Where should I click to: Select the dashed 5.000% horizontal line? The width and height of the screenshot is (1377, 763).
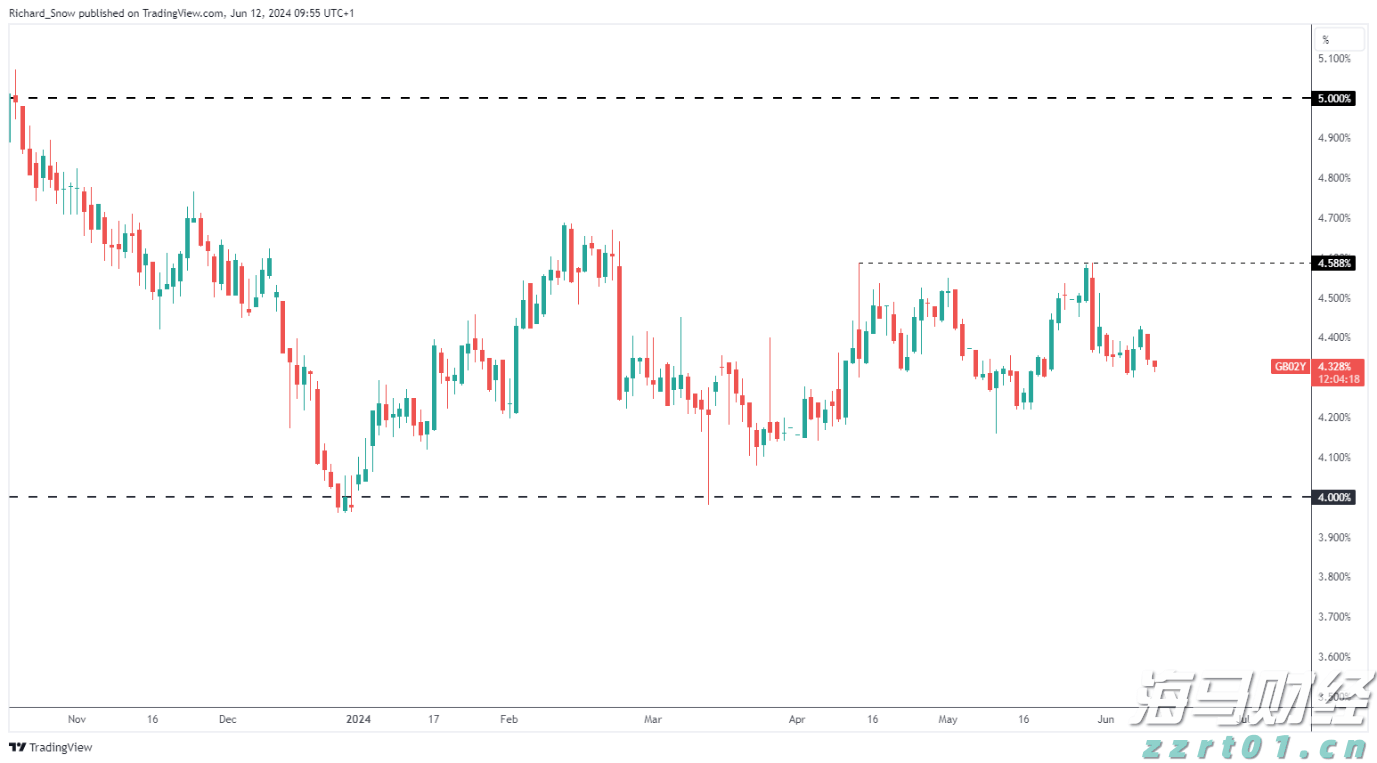click(x=659, y=98)
